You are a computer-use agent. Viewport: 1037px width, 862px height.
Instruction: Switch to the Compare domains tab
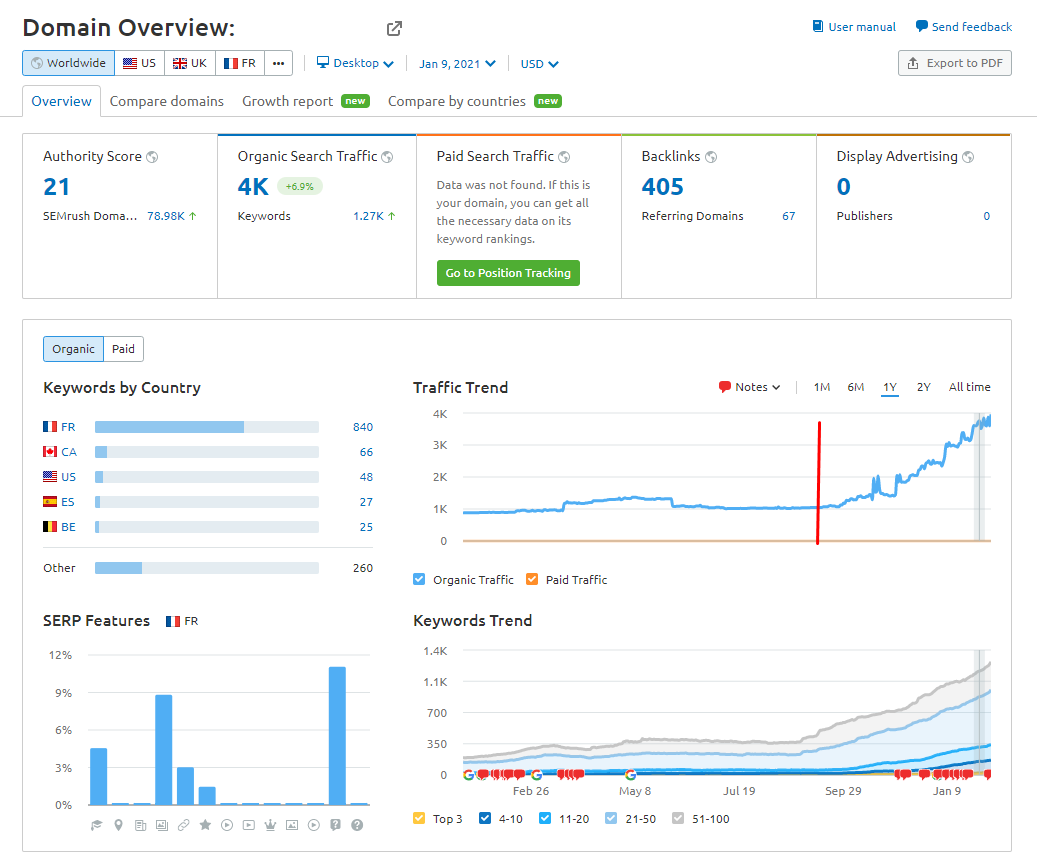(x=166, y=101)
